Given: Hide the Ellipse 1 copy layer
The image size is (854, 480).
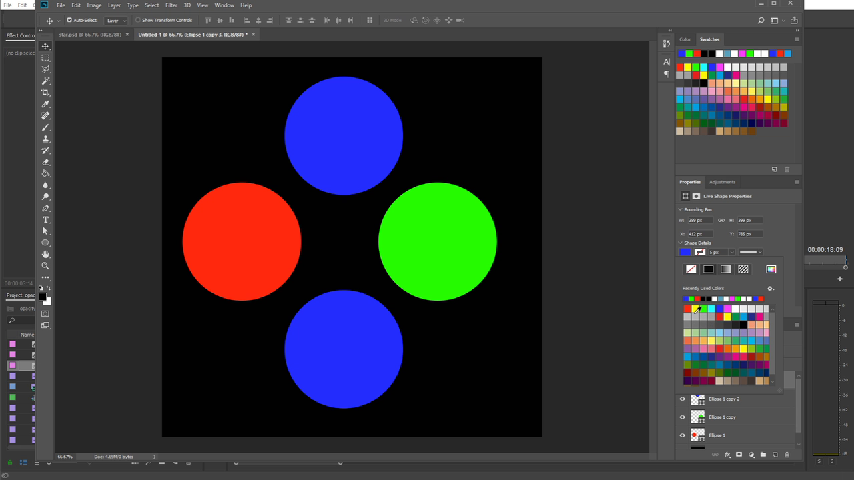Looking at the screenshot, I should [x=683, y=416].
